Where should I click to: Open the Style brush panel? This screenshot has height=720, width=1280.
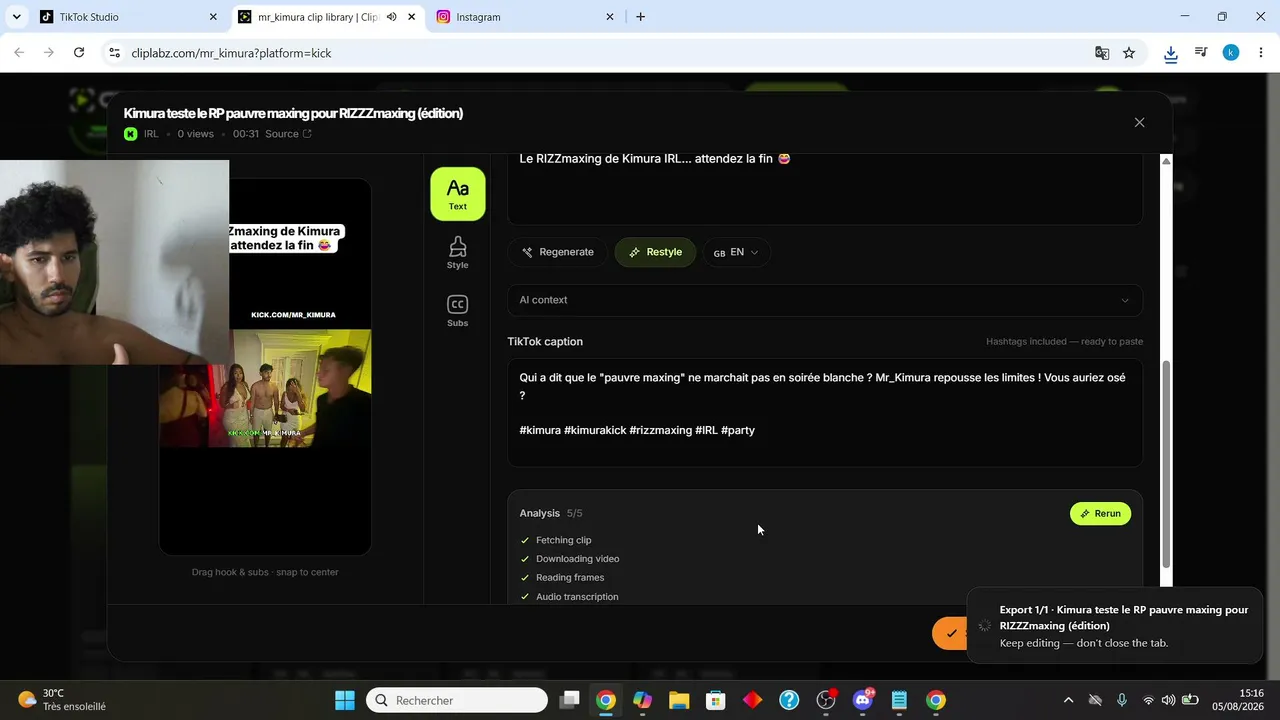pos(458,252)
